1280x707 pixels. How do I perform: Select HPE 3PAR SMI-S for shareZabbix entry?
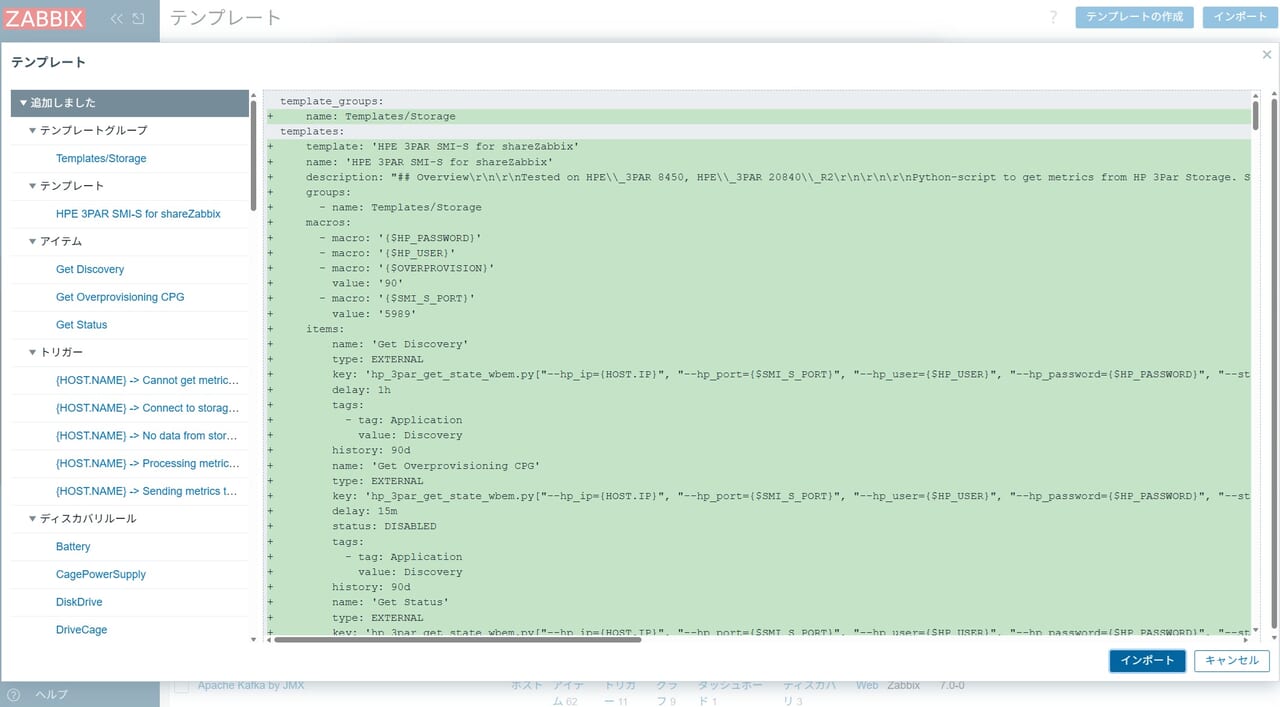coord(138,214)
